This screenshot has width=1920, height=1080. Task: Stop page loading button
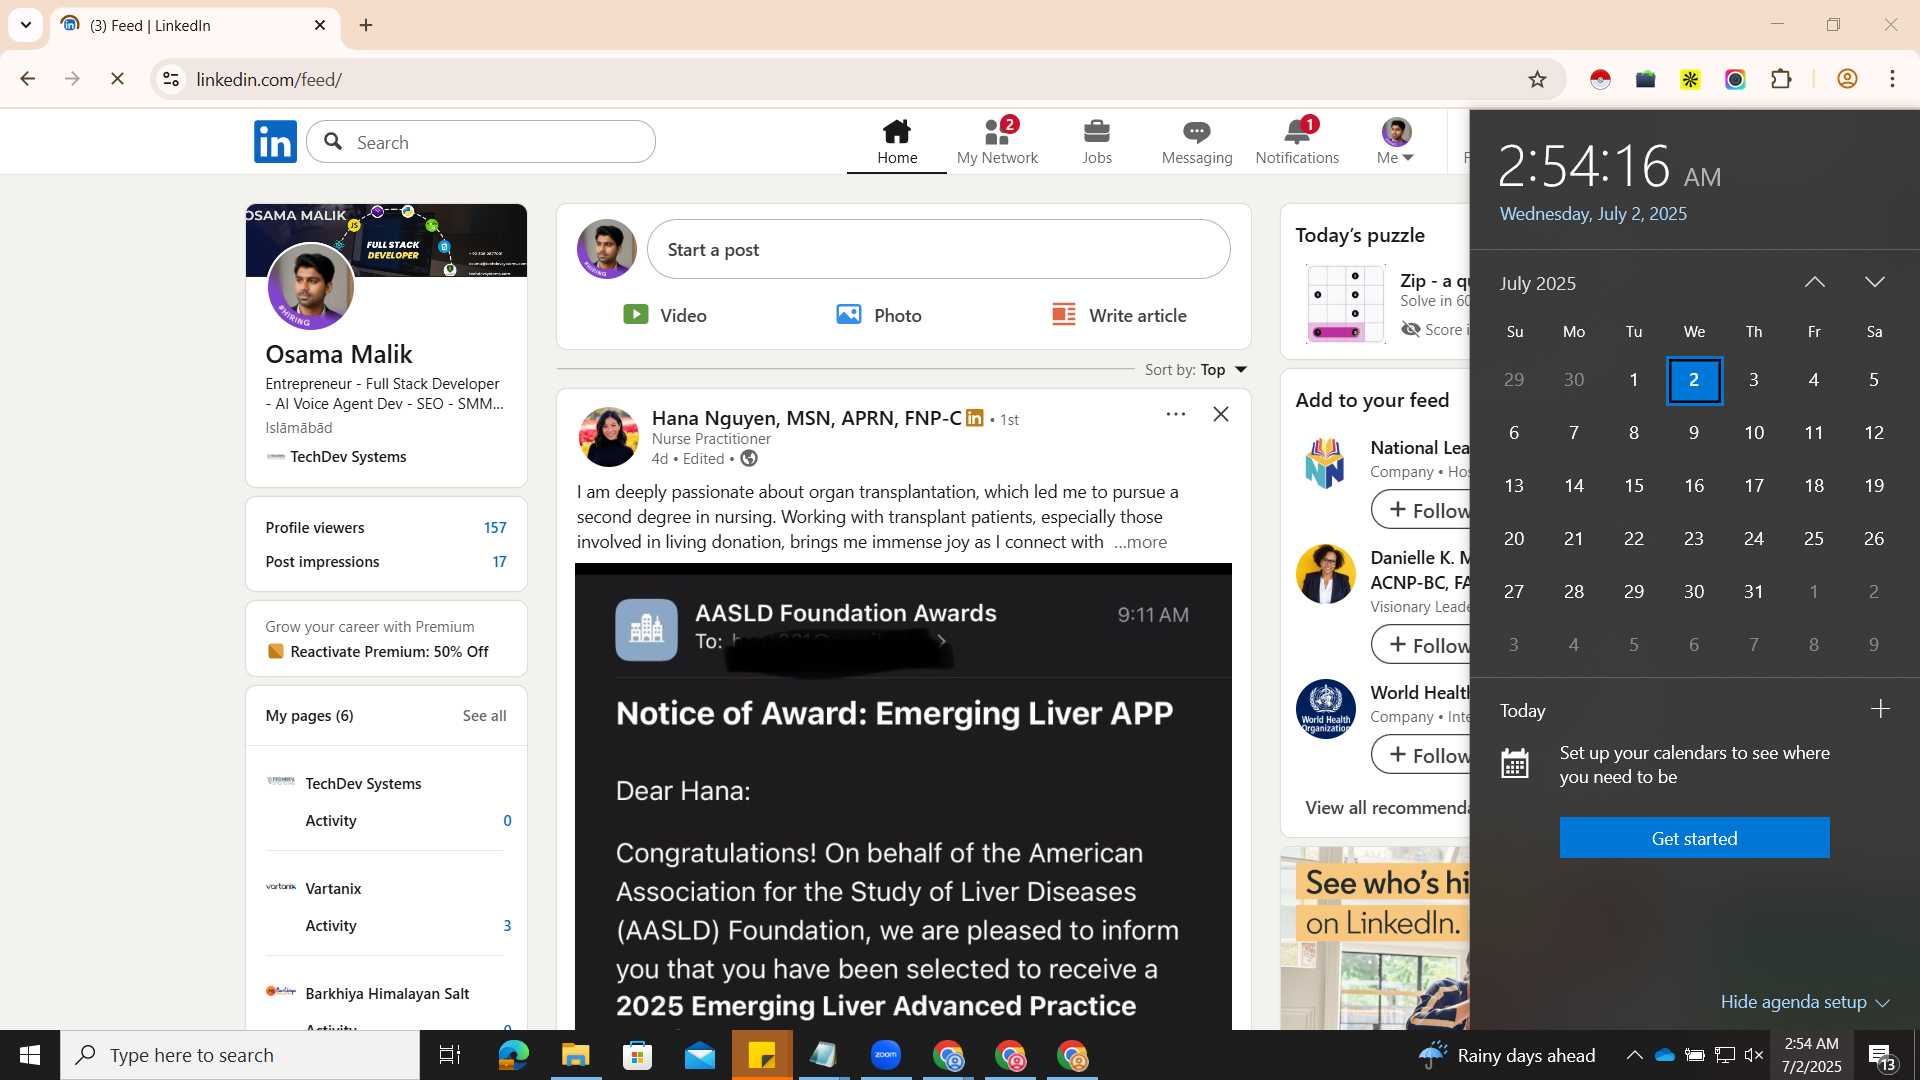pos(117,79)
